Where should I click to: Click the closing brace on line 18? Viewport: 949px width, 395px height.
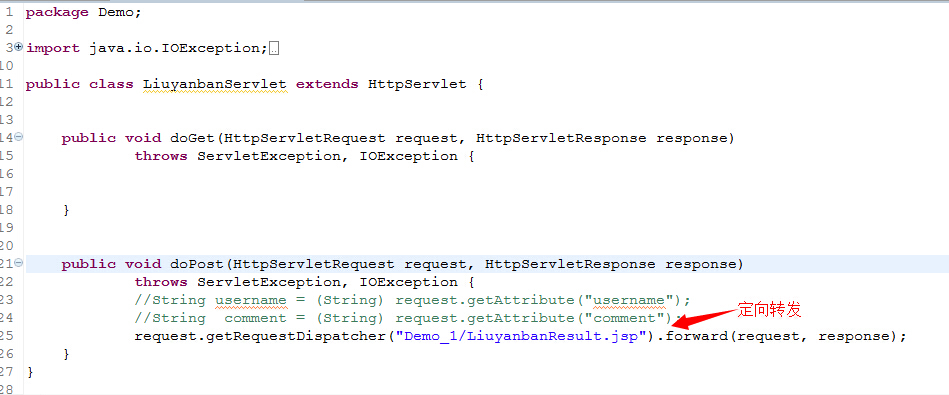(x=67, y=211)
